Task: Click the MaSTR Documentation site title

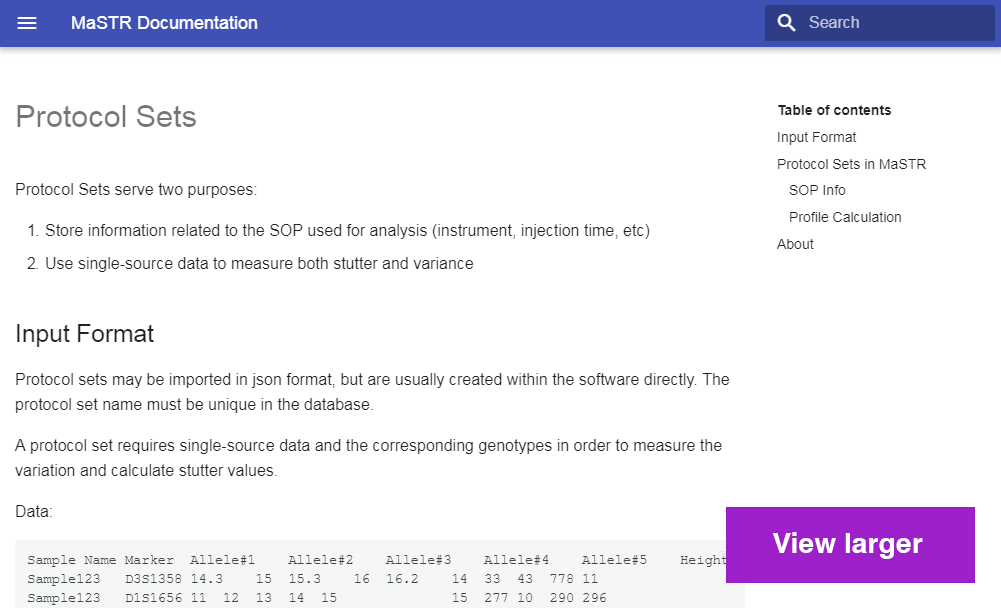Action: tap(164, 23)
